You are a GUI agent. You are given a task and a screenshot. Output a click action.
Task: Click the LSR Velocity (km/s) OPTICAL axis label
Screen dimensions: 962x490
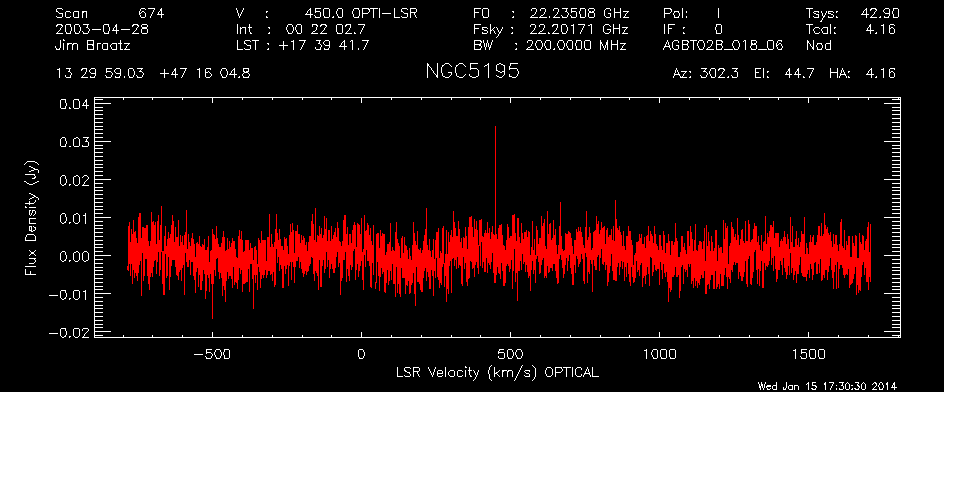[497, 373]
